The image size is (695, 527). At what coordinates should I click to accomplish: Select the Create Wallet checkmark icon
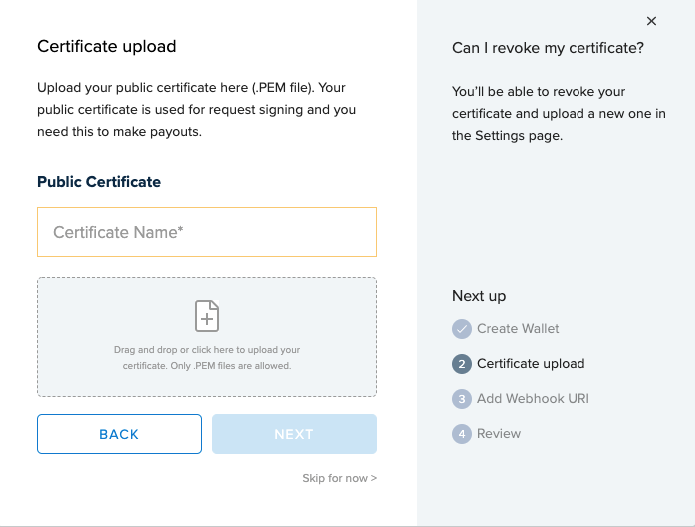(461, 329)
